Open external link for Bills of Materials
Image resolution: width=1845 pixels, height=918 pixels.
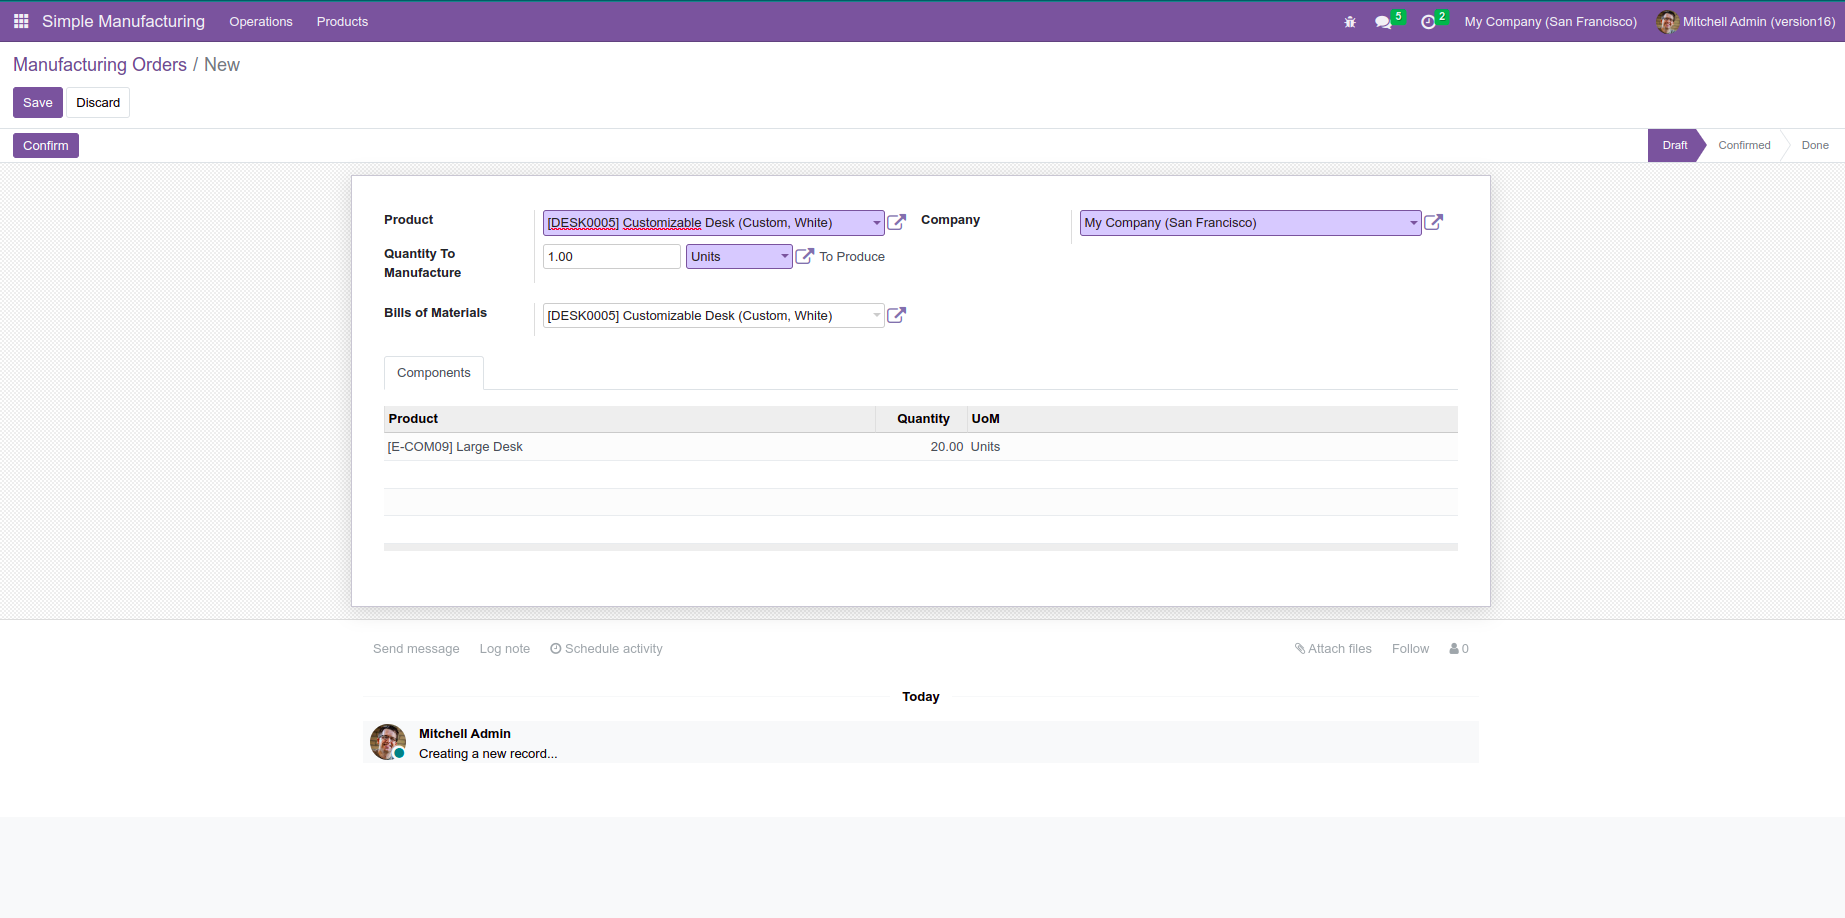897,315
